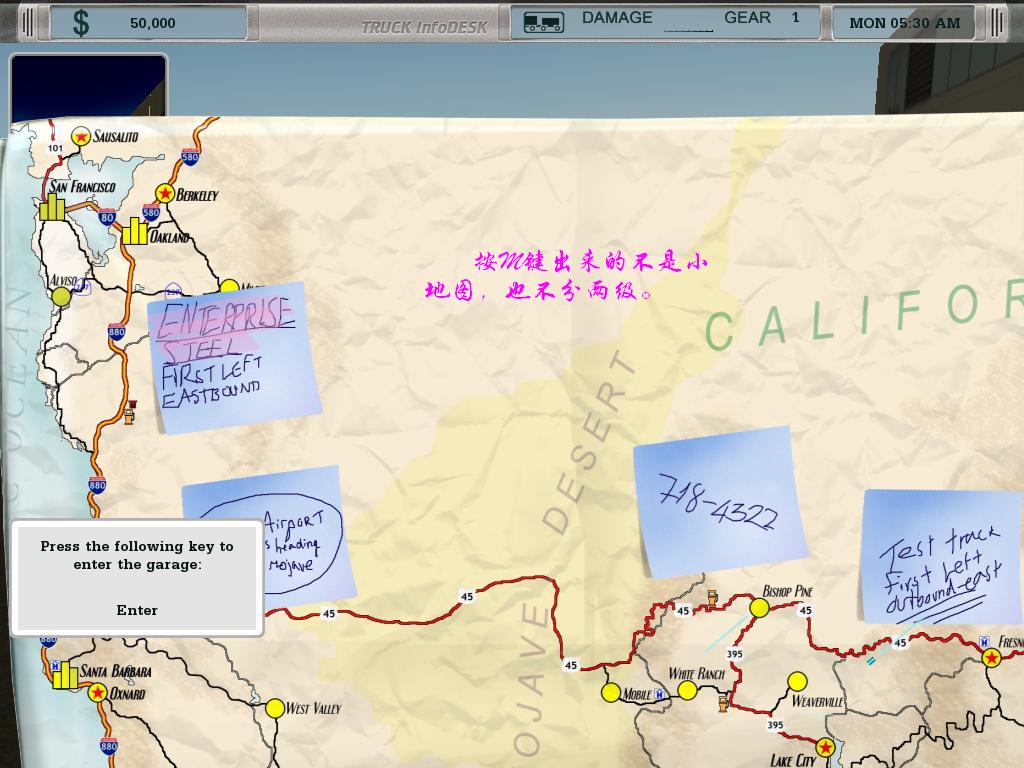Click the West Valley name label
This screenshot has width=1024, height=768.
tap(313, 709)
